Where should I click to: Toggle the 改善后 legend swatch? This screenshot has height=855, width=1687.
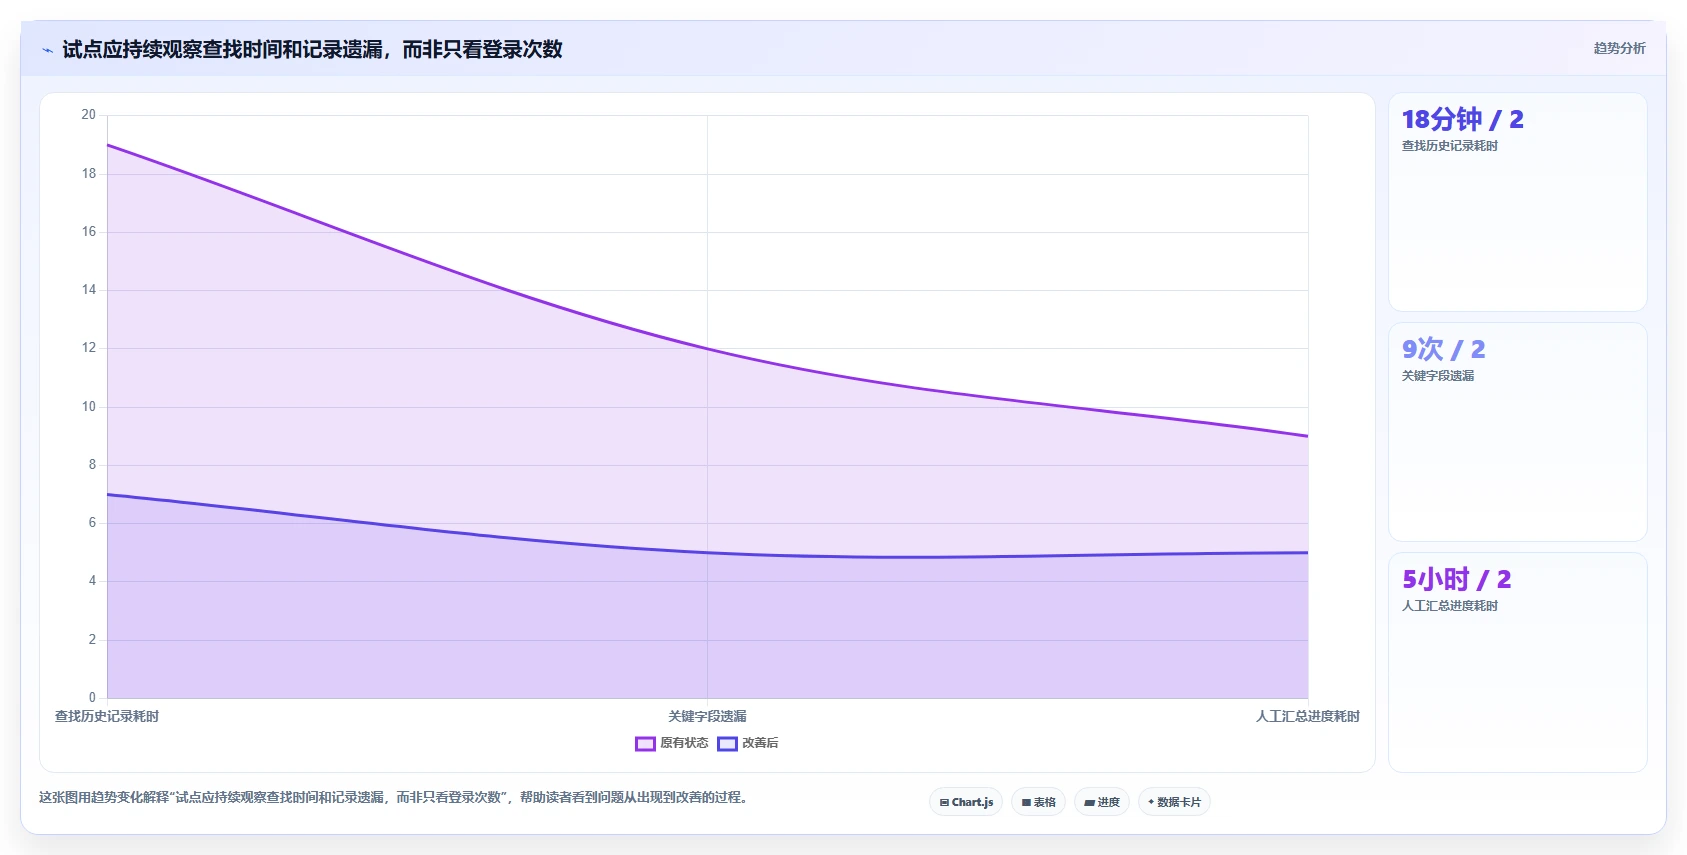[x=727, y=743]
